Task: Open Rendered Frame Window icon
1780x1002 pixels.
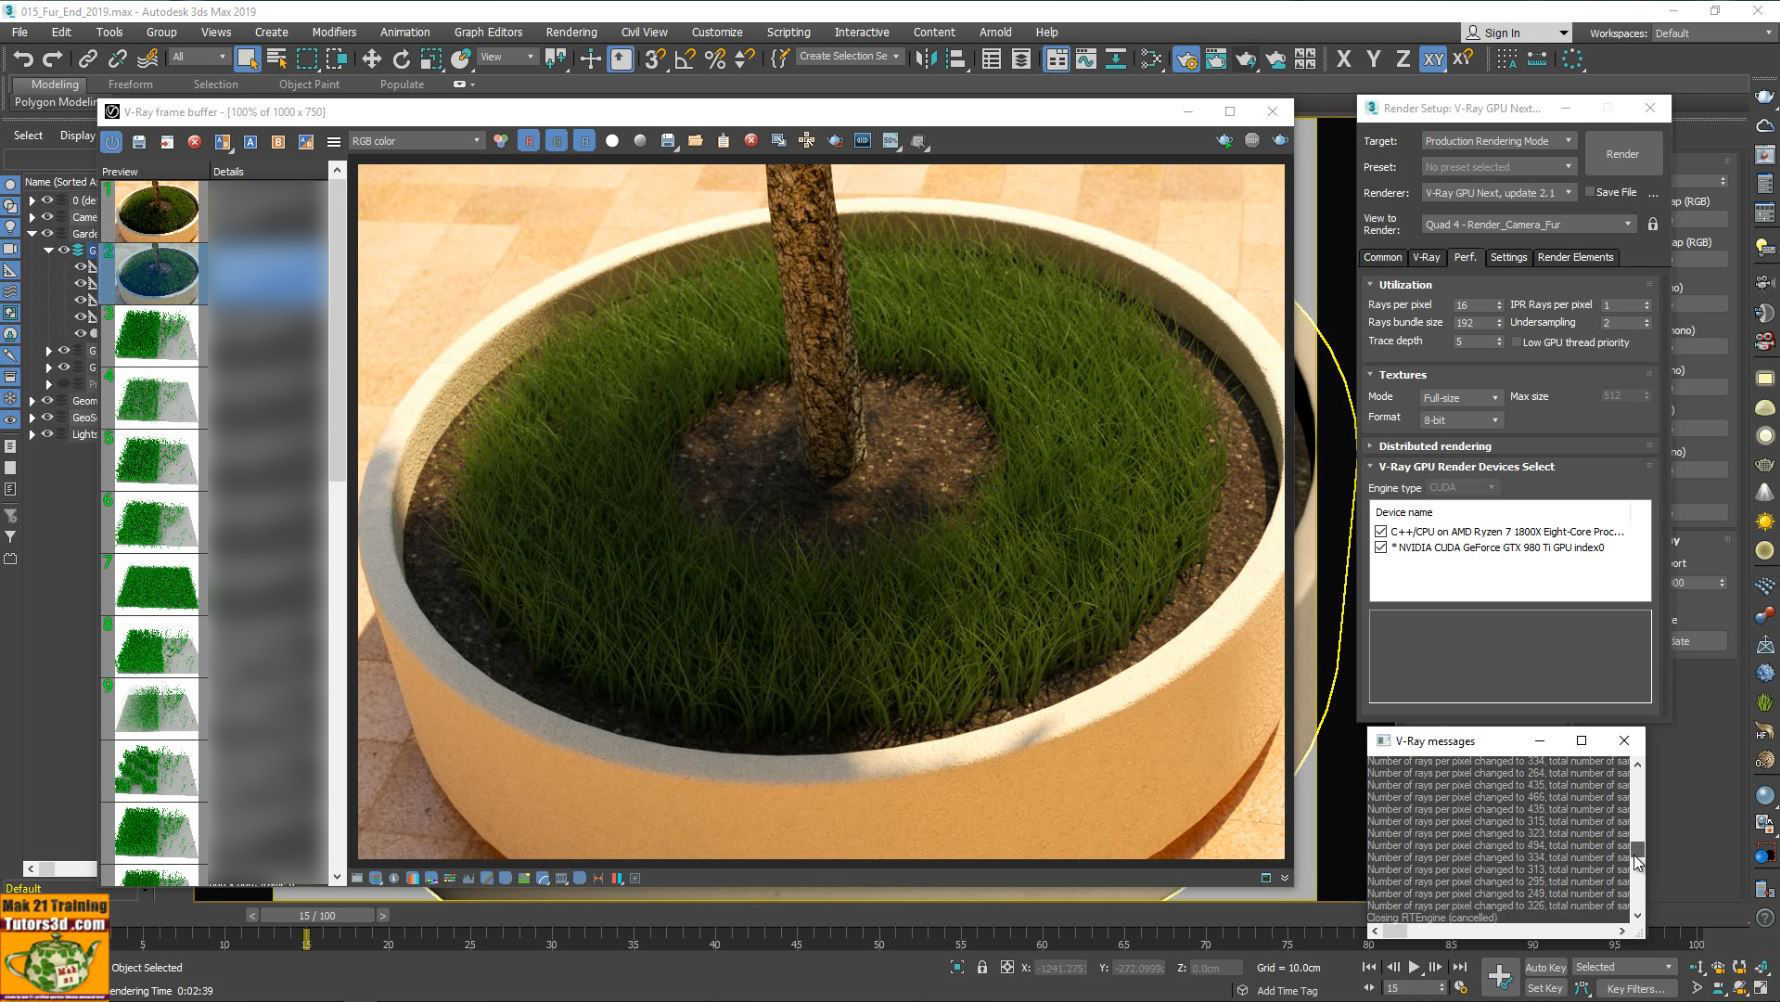Action: click(x=1216, y=59)
